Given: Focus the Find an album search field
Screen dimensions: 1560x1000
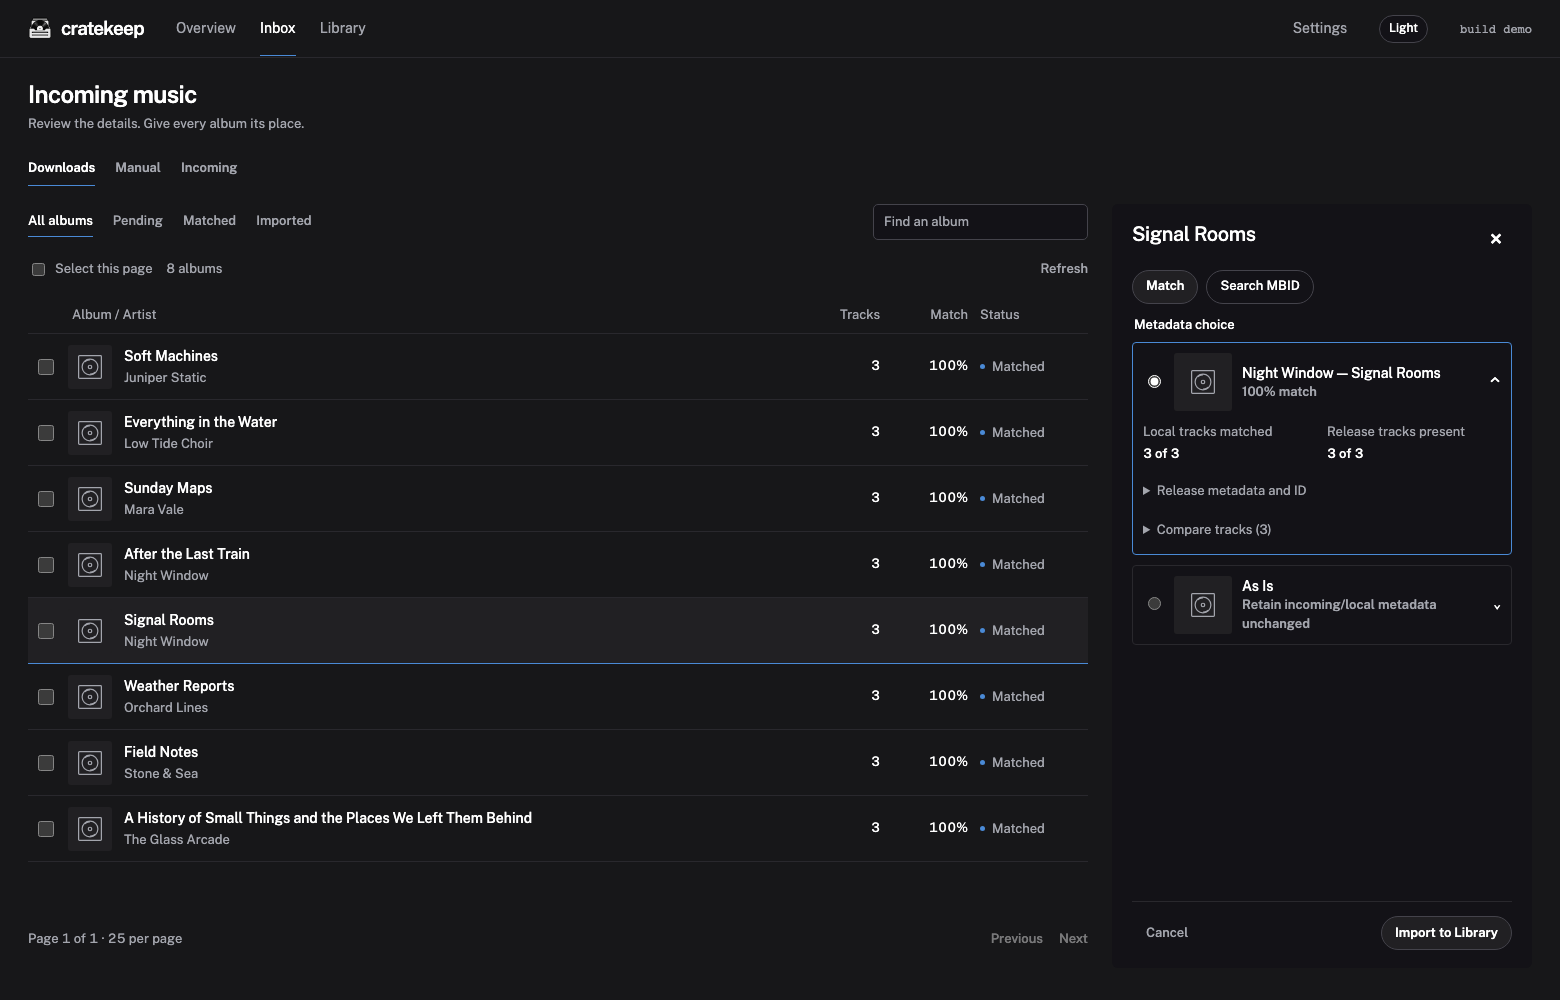Looking at the screenshot, I should pyautogui.click(x=980, y=222).
